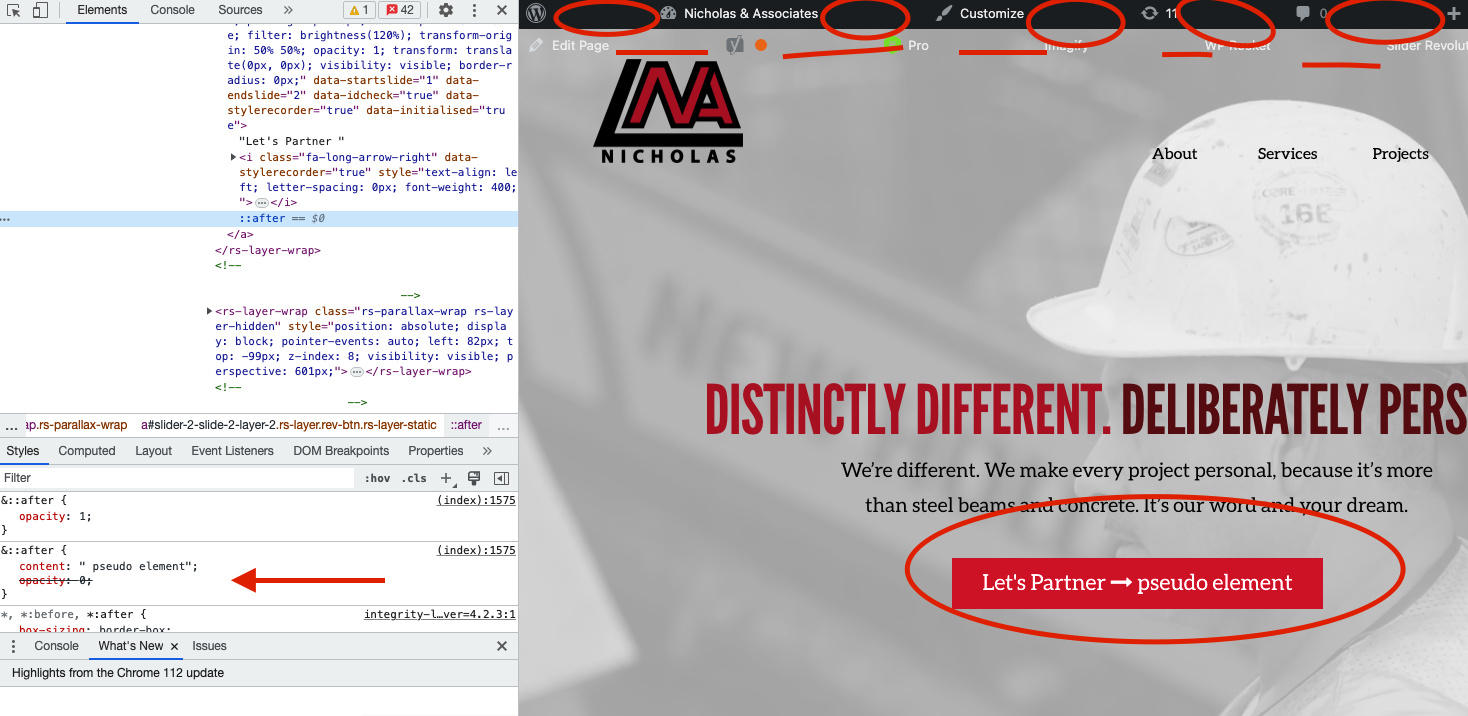Image resolution: width=1468 pixels, height=716 pixels.
Task: Expand the rs-layer-wrap tree node
Action: 209,311
